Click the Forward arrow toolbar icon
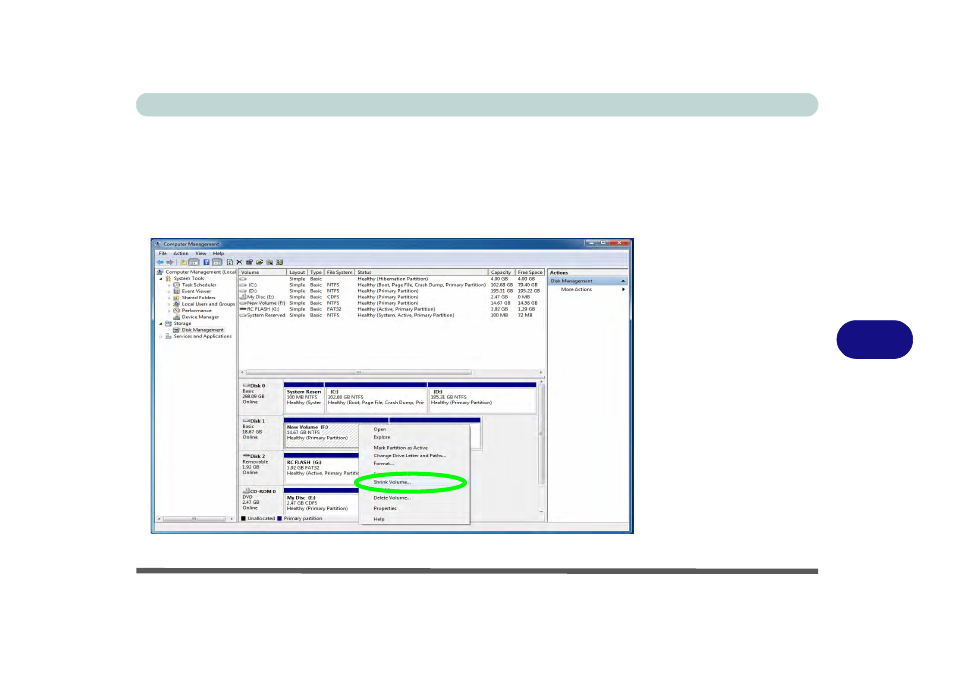The width and height of the screenshot is (954, 673). pos(170,262)
